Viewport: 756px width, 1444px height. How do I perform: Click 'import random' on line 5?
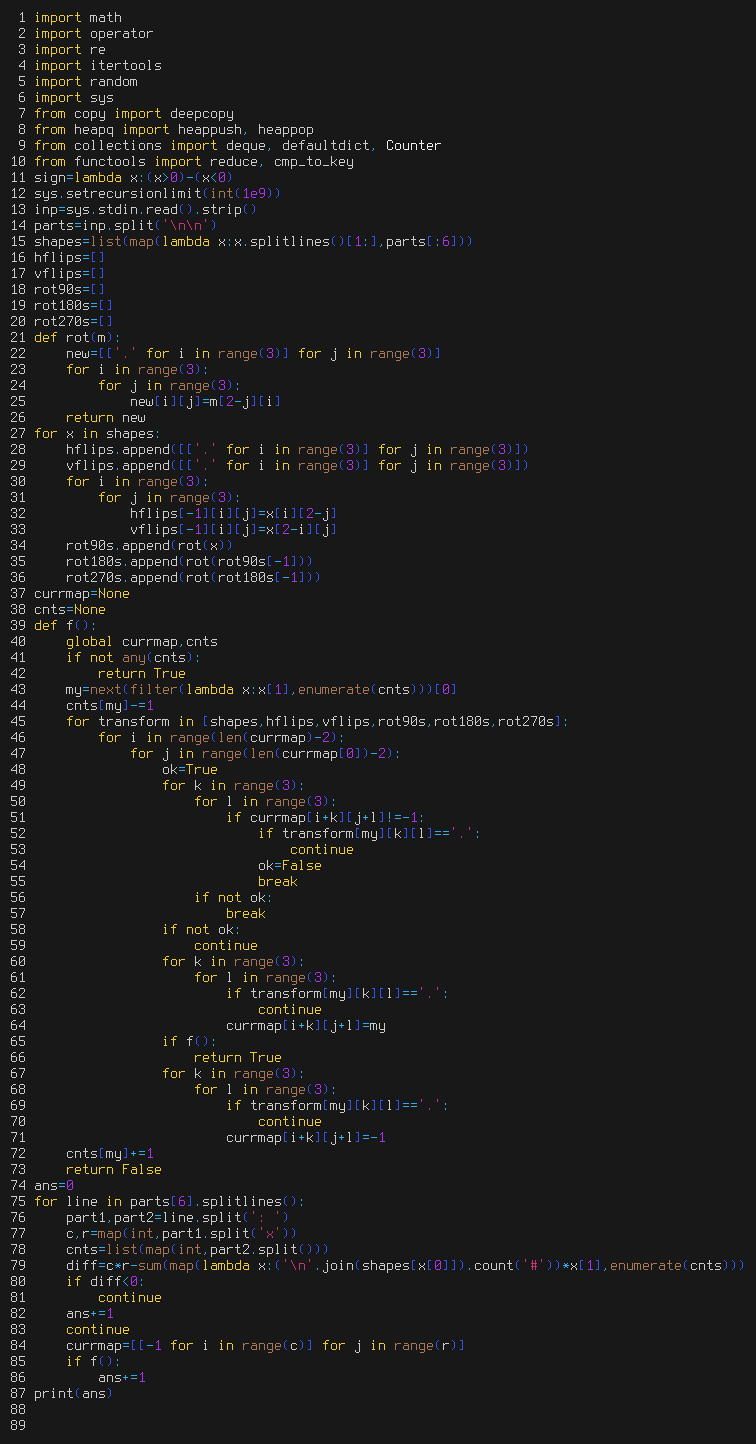(x=86, y=81)
